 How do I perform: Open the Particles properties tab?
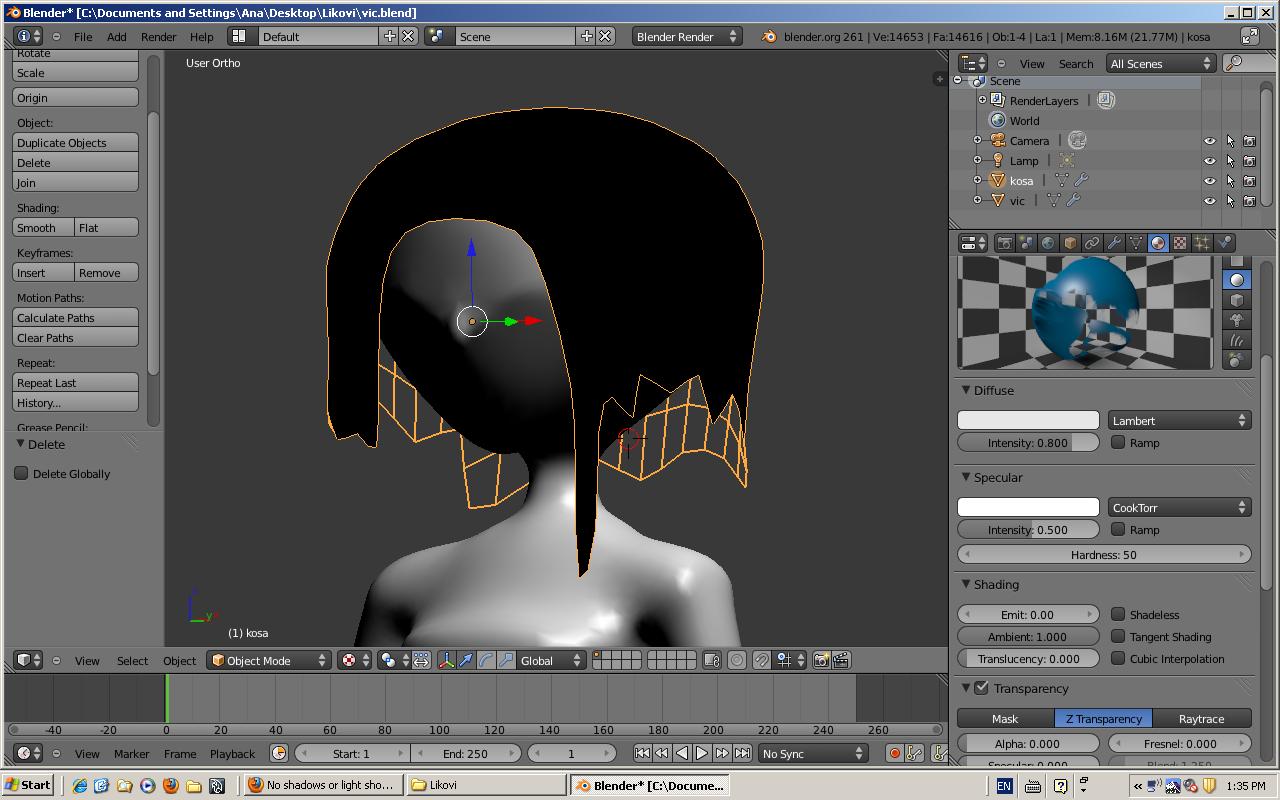[1202, 243]
